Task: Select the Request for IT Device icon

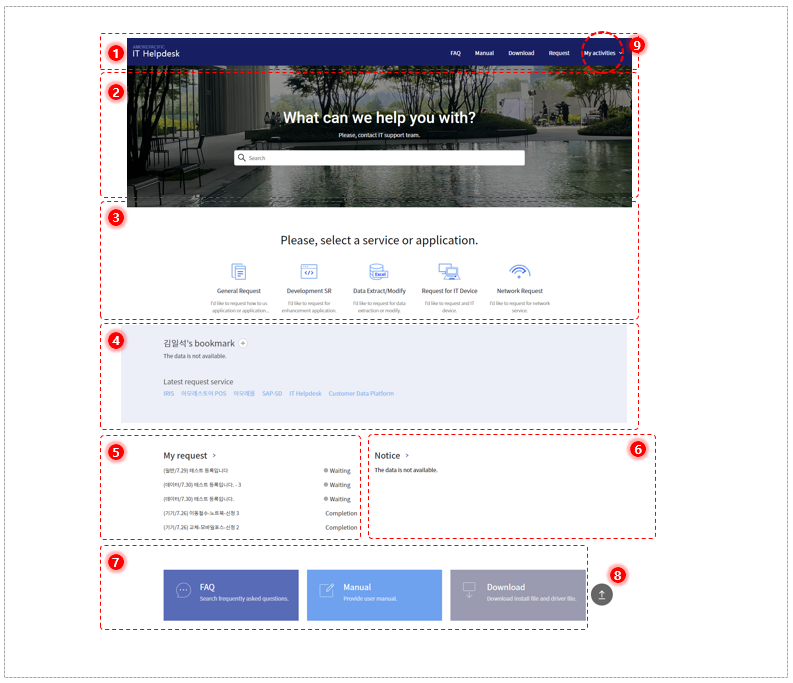Action: (449, 272)
